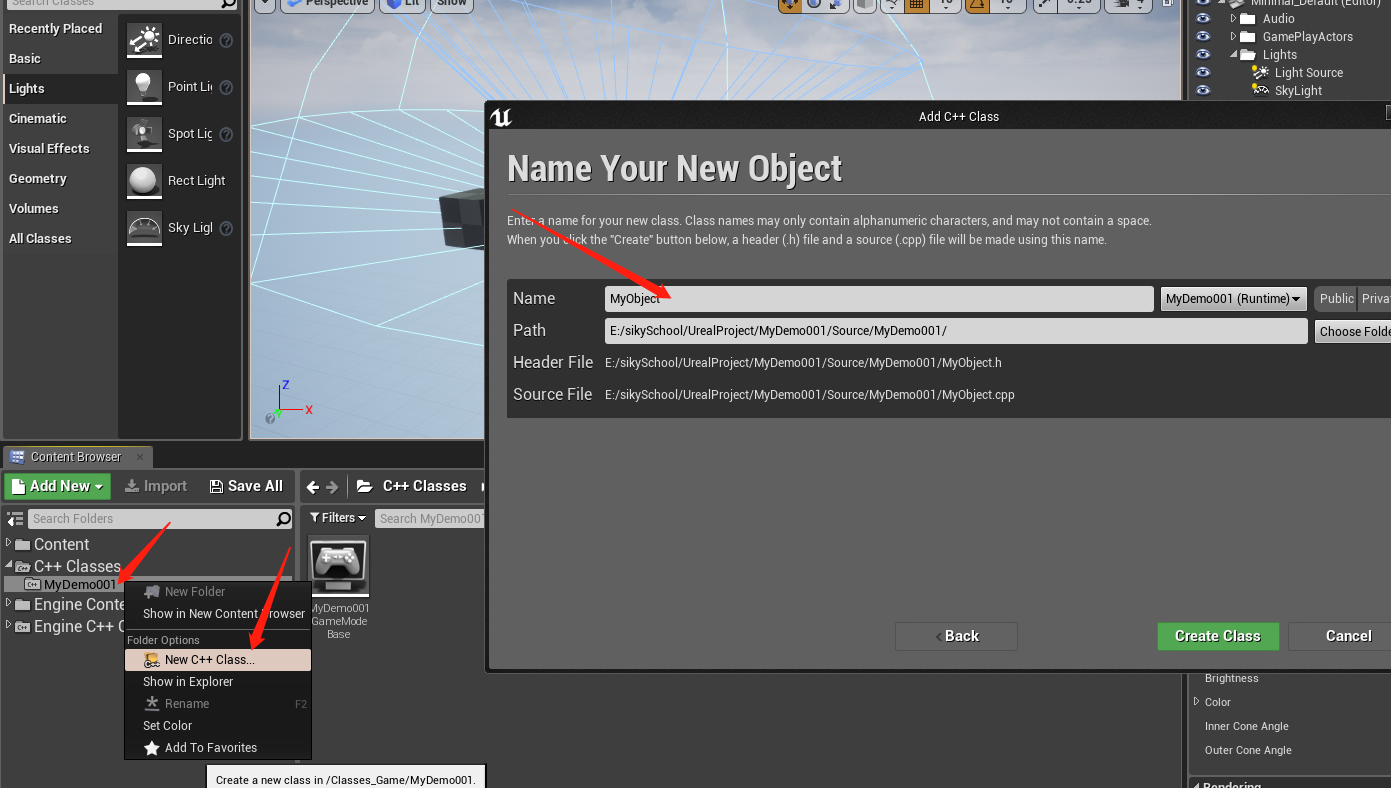Open the Filters dropdown
Viewport: 1391px width, 788px height.
click(338, 518)
